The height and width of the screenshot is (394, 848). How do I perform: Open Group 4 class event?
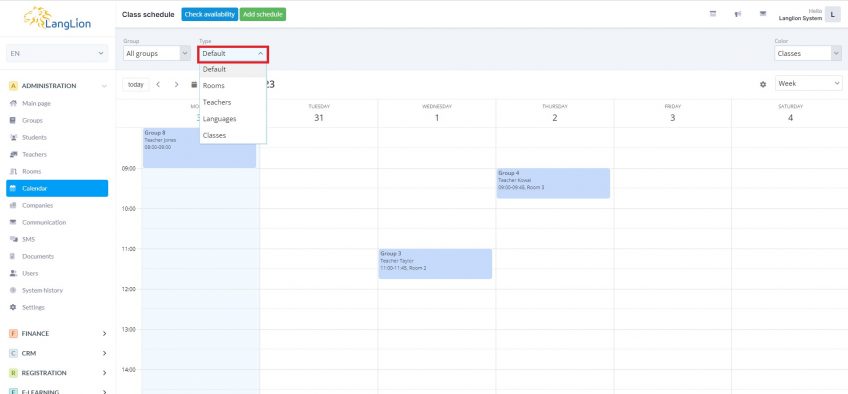(553, 183)
